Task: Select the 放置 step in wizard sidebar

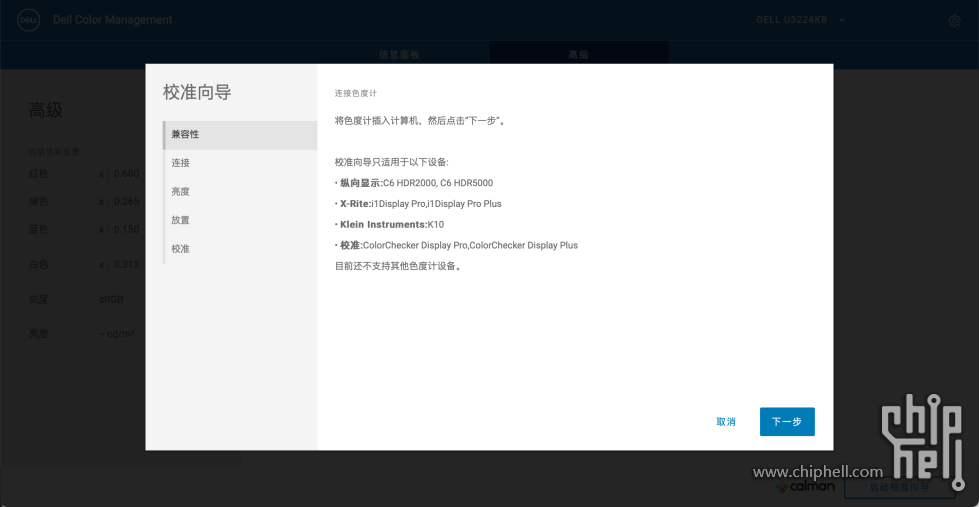Action: 240,220
